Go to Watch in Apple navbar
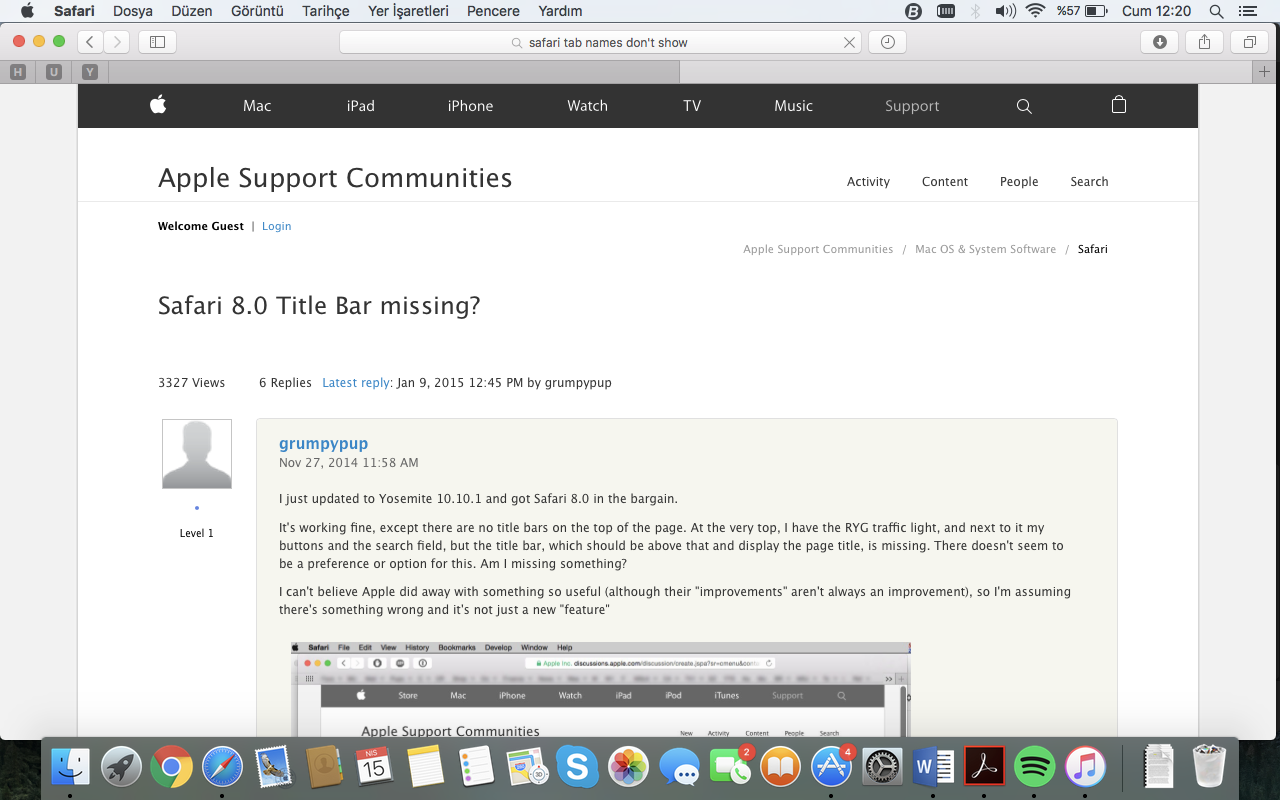The width and height of the screenshot is (1280, 800). coord(588,106)
